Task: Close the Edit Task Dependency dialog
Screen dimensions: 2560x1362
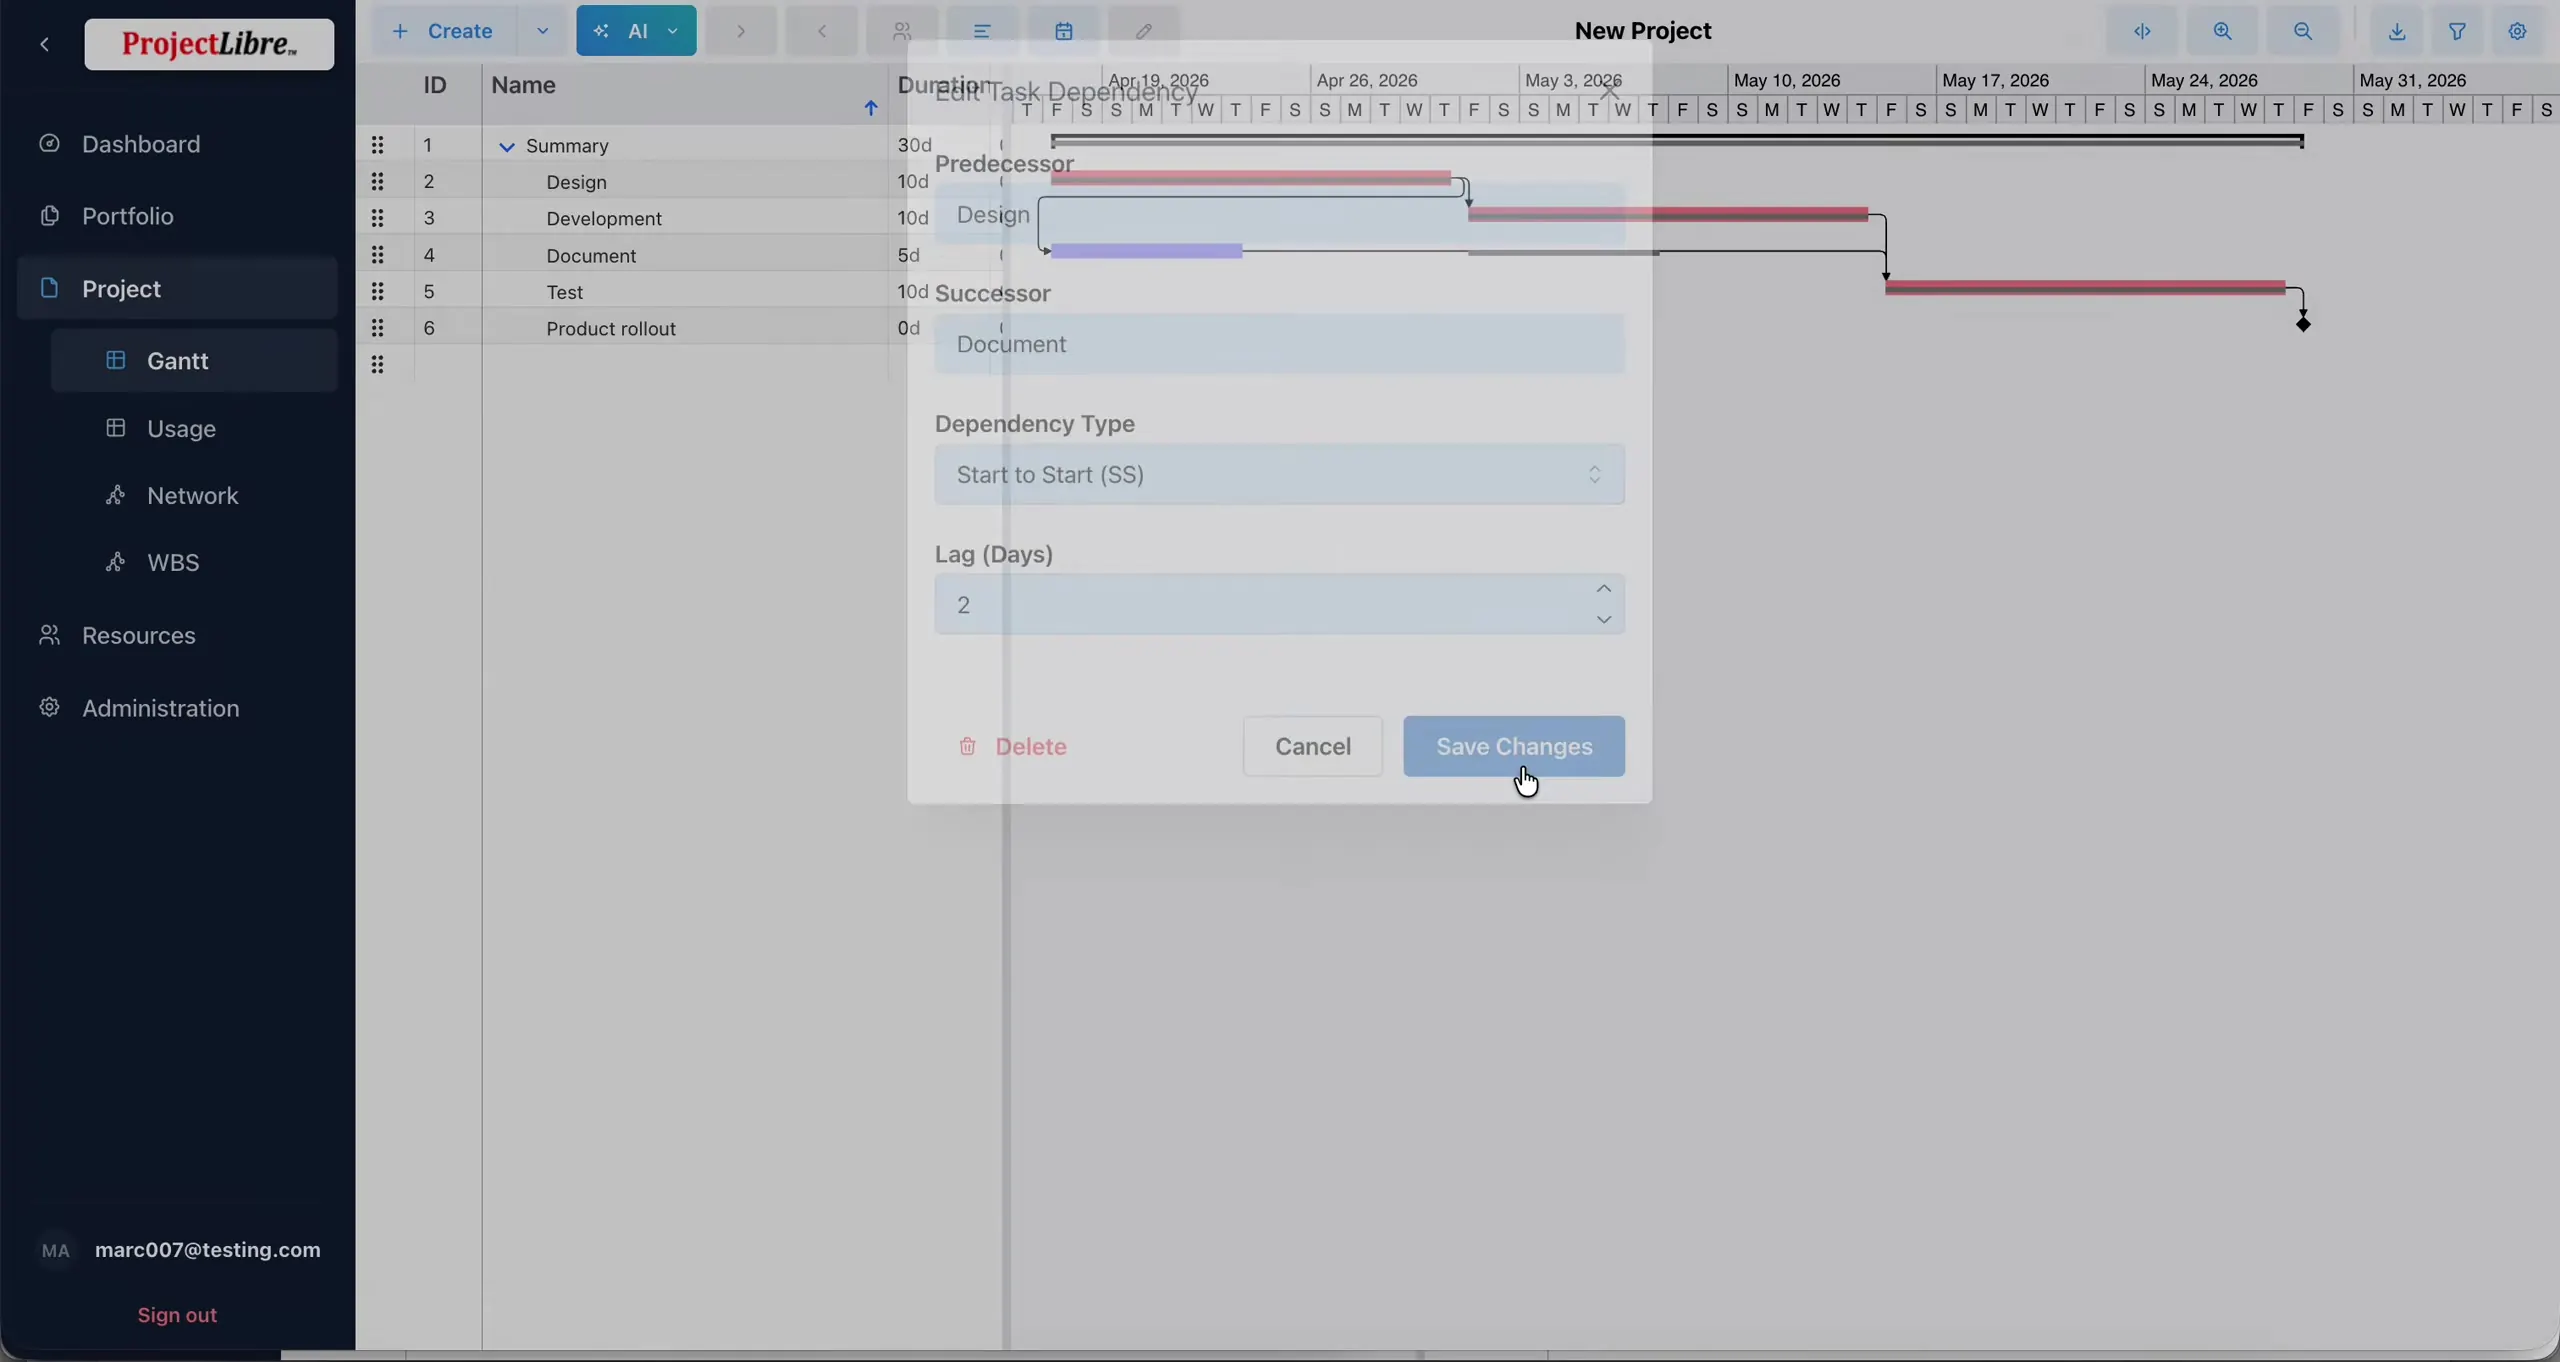Action: 1608,91
